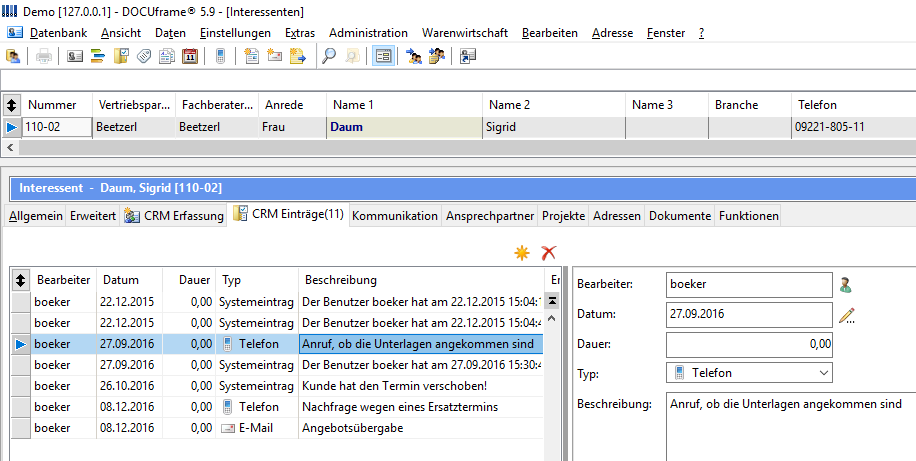Click the entries list scroll-up arrow
Screen dimensions: 916x461
[552, 320]
